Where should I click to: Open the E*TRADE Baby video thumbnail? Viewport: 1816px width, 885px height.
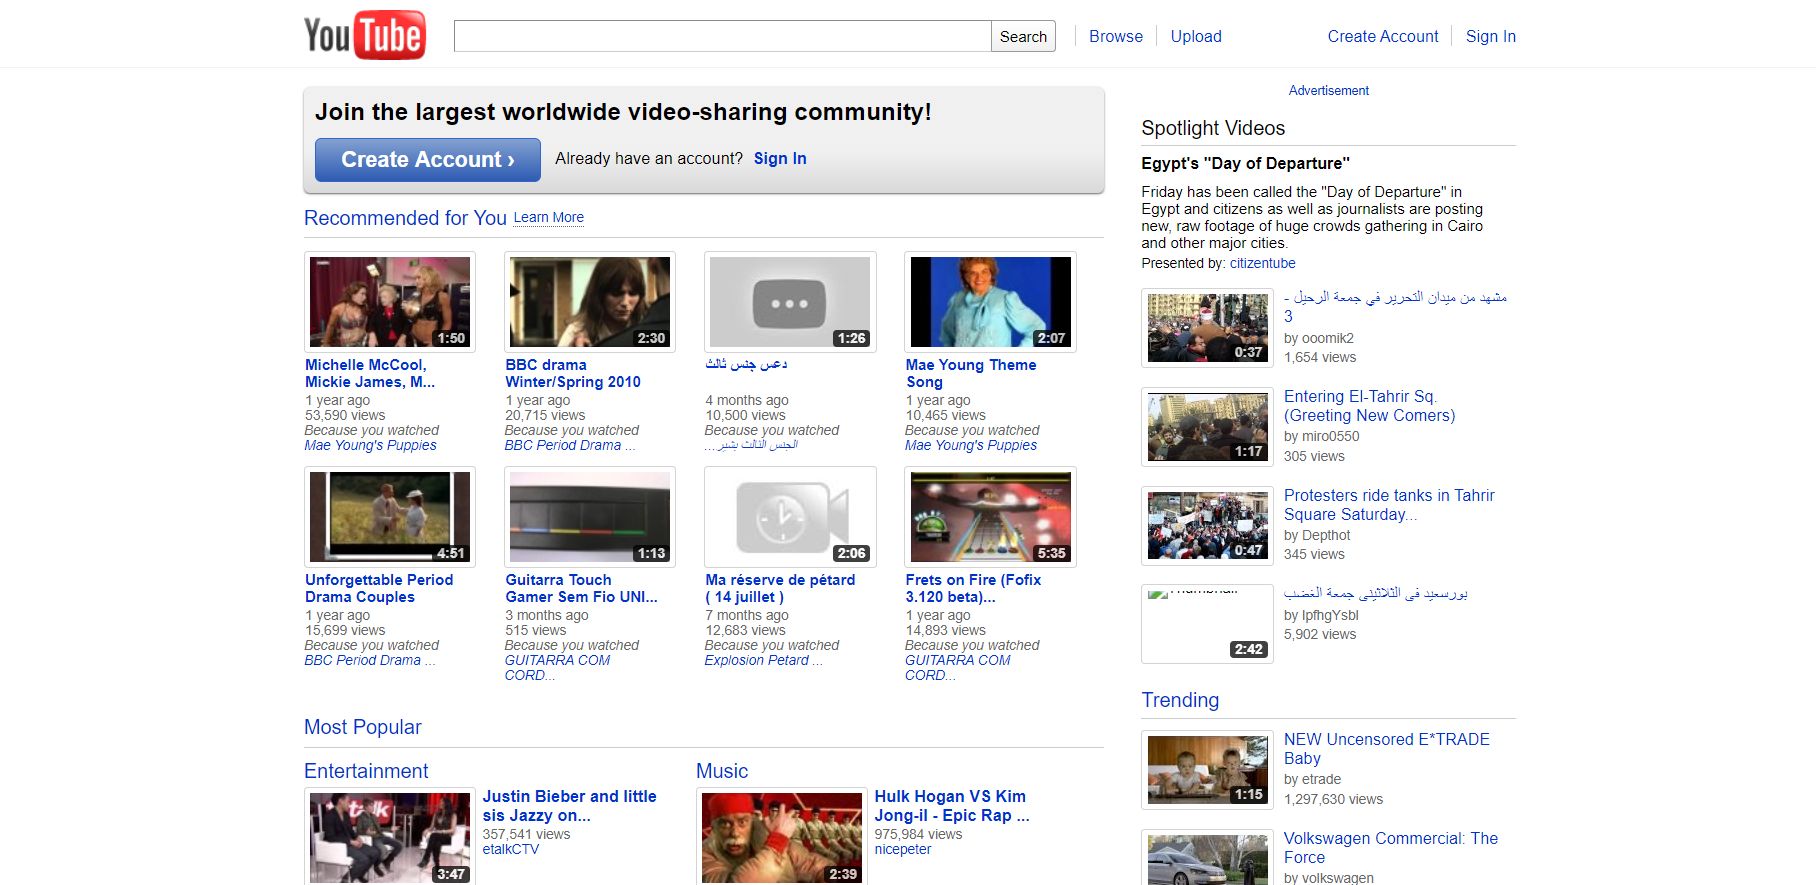1207,770
